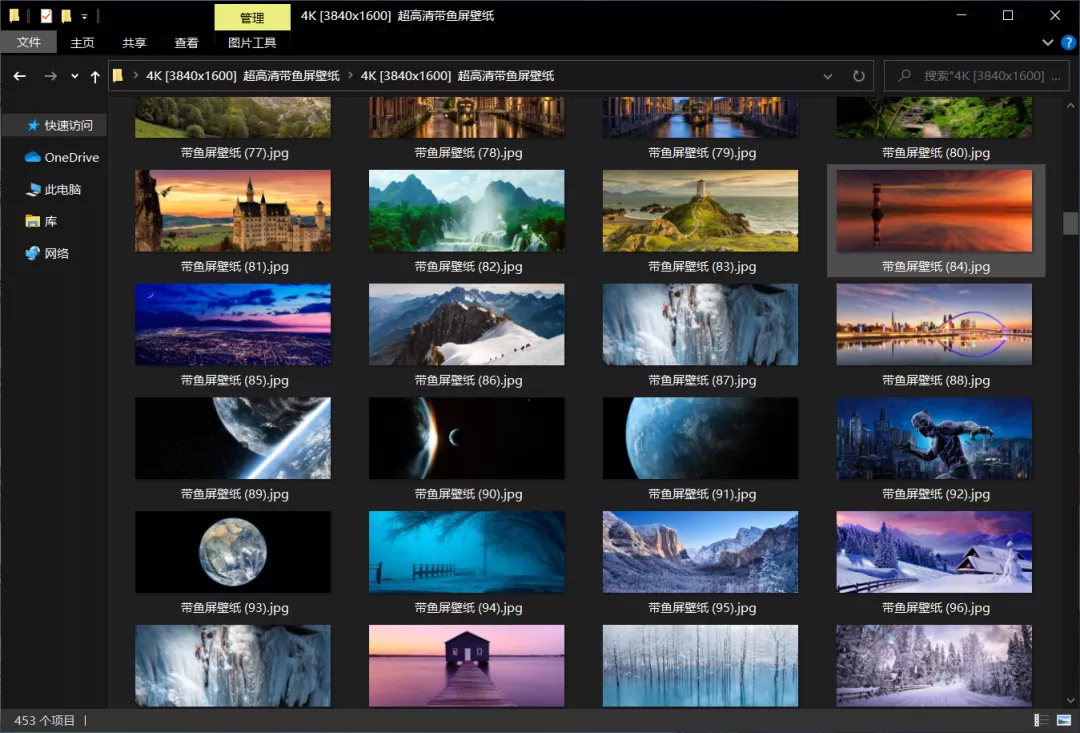Screen dimensions: 1080x733
Task: Open Explorer help with question mark icon
Action: 1067,43
